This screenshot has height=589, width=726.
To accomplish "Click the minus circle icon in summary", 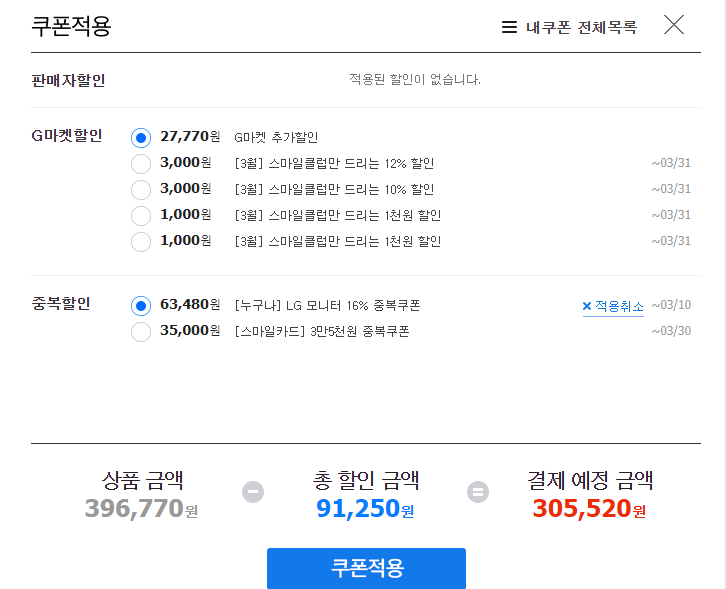I will 253,492.
